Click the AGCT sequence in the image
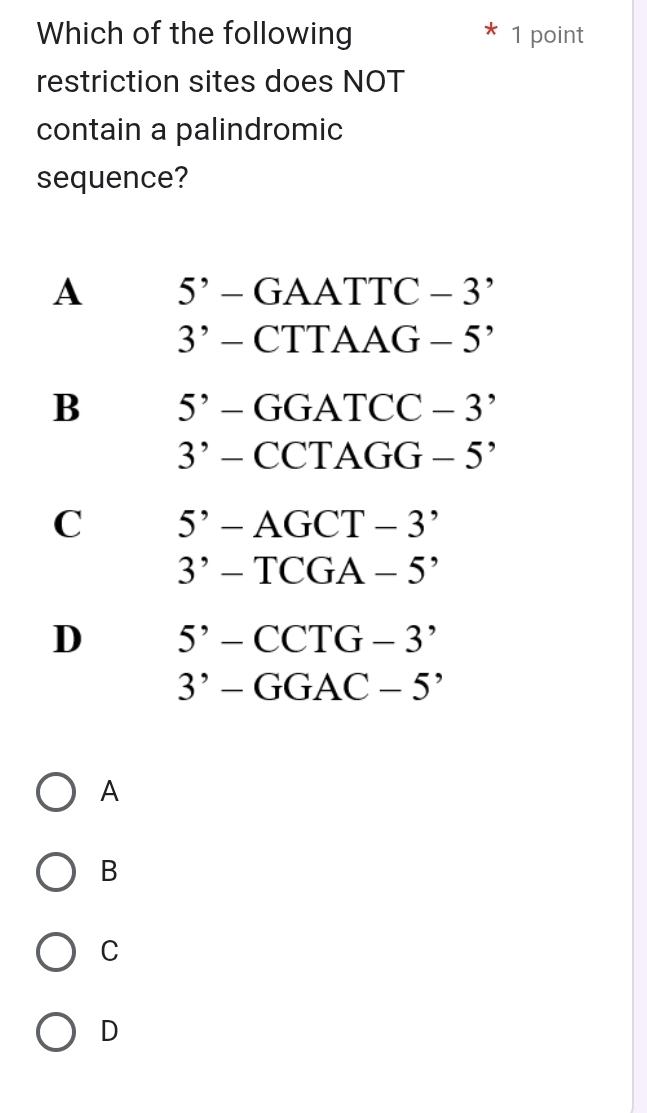Viewport: 647px width, 1113px height. (311, 523)
